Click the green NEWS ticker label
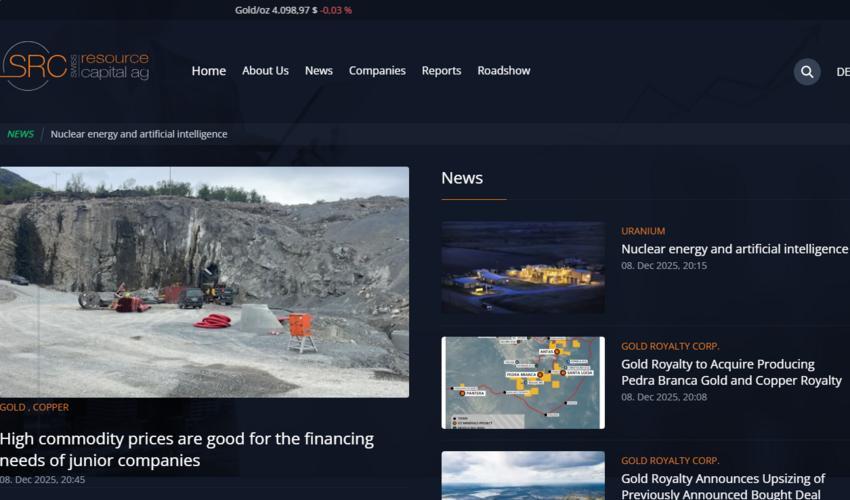This screenshot has width=850, height=500. point(21,134)
